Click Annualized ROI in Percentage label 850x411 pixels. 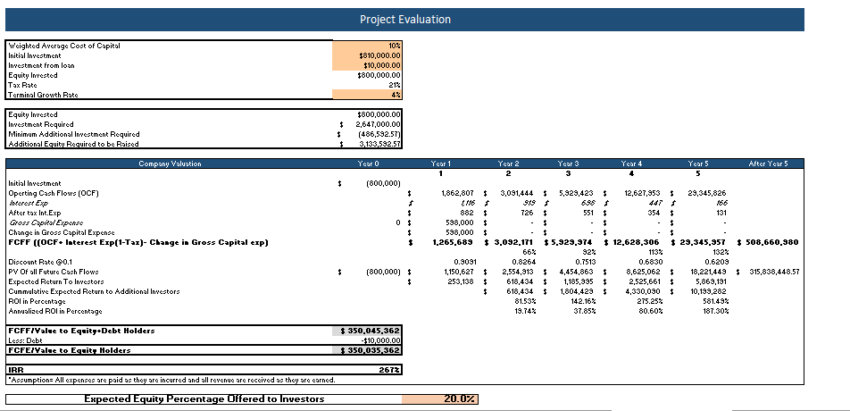(55, 311)
